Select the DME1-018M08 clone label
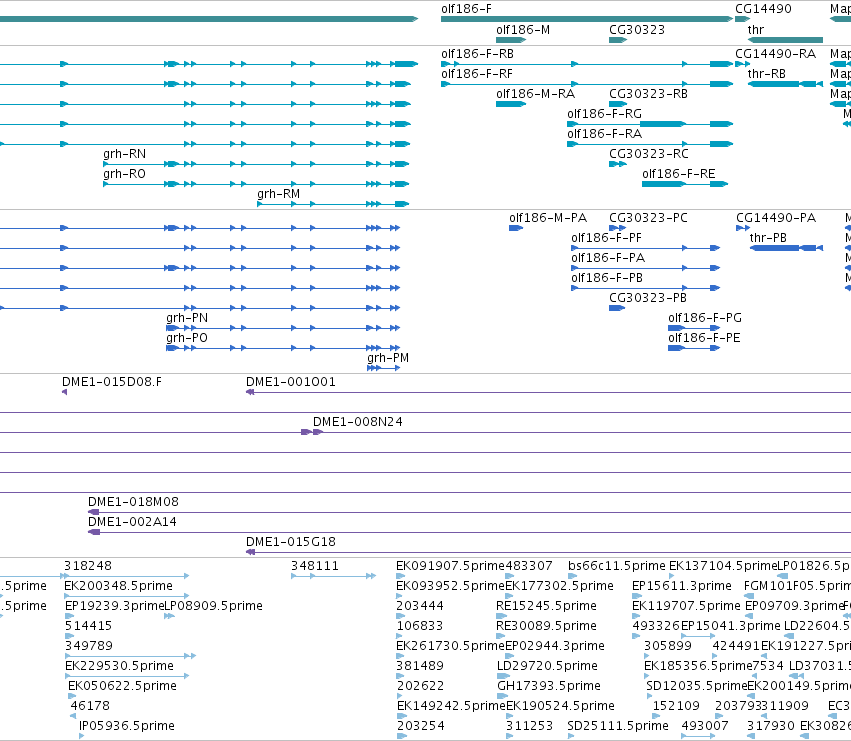 133,502
